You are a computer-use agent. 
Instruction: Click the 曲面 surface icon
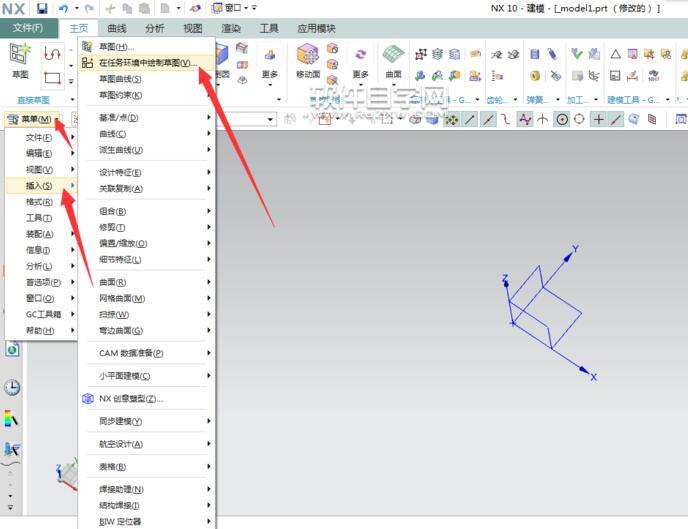(393, 55)
